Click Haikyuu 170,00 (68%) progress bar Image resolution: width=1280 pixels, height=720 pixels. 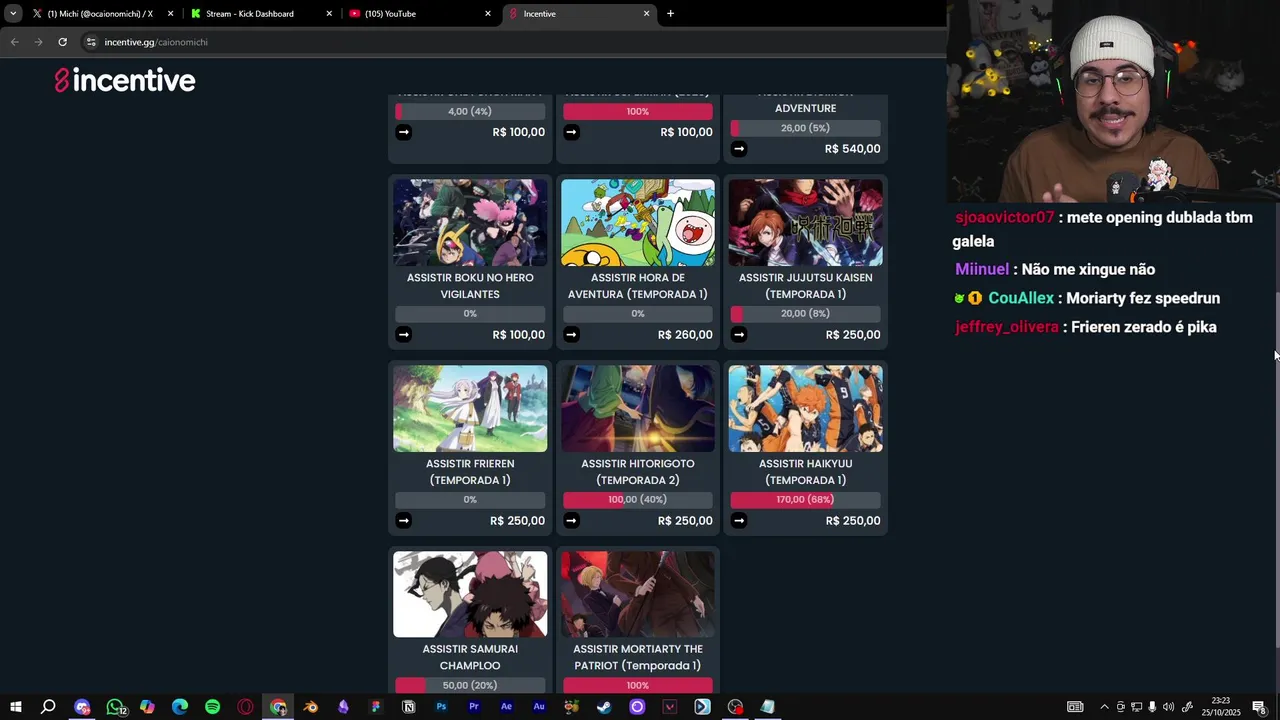pyautogui.click(x=805, y=499)
